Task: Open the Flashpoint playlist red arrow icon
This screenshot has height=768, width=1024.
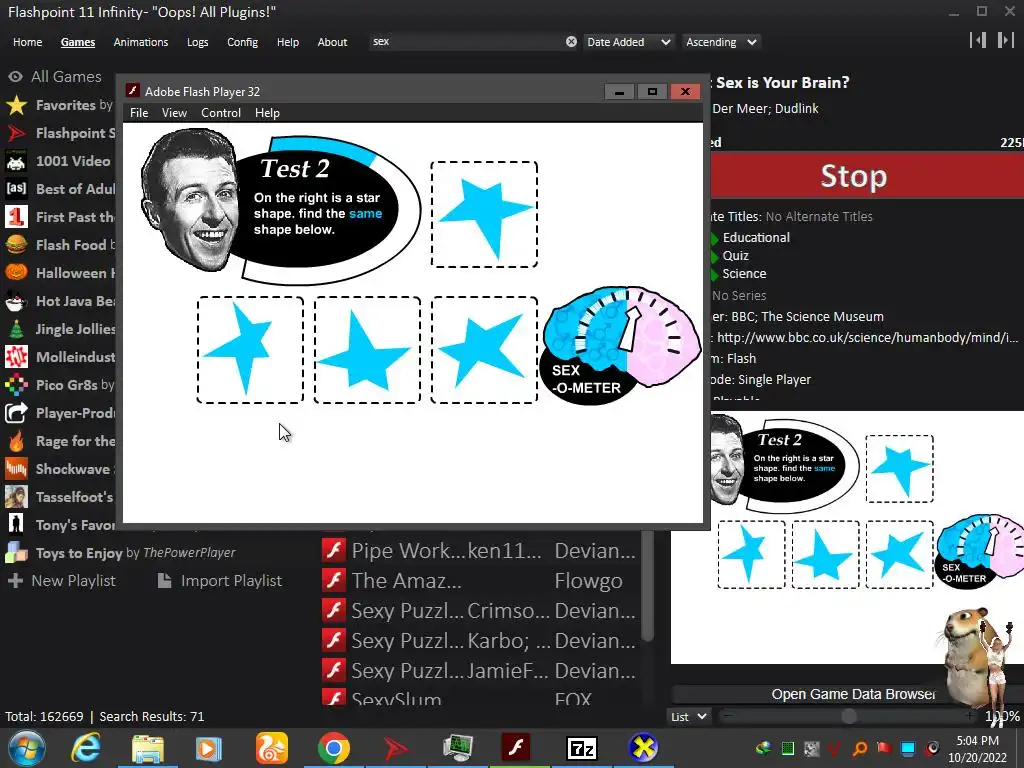Action: [x=16, y=133]
